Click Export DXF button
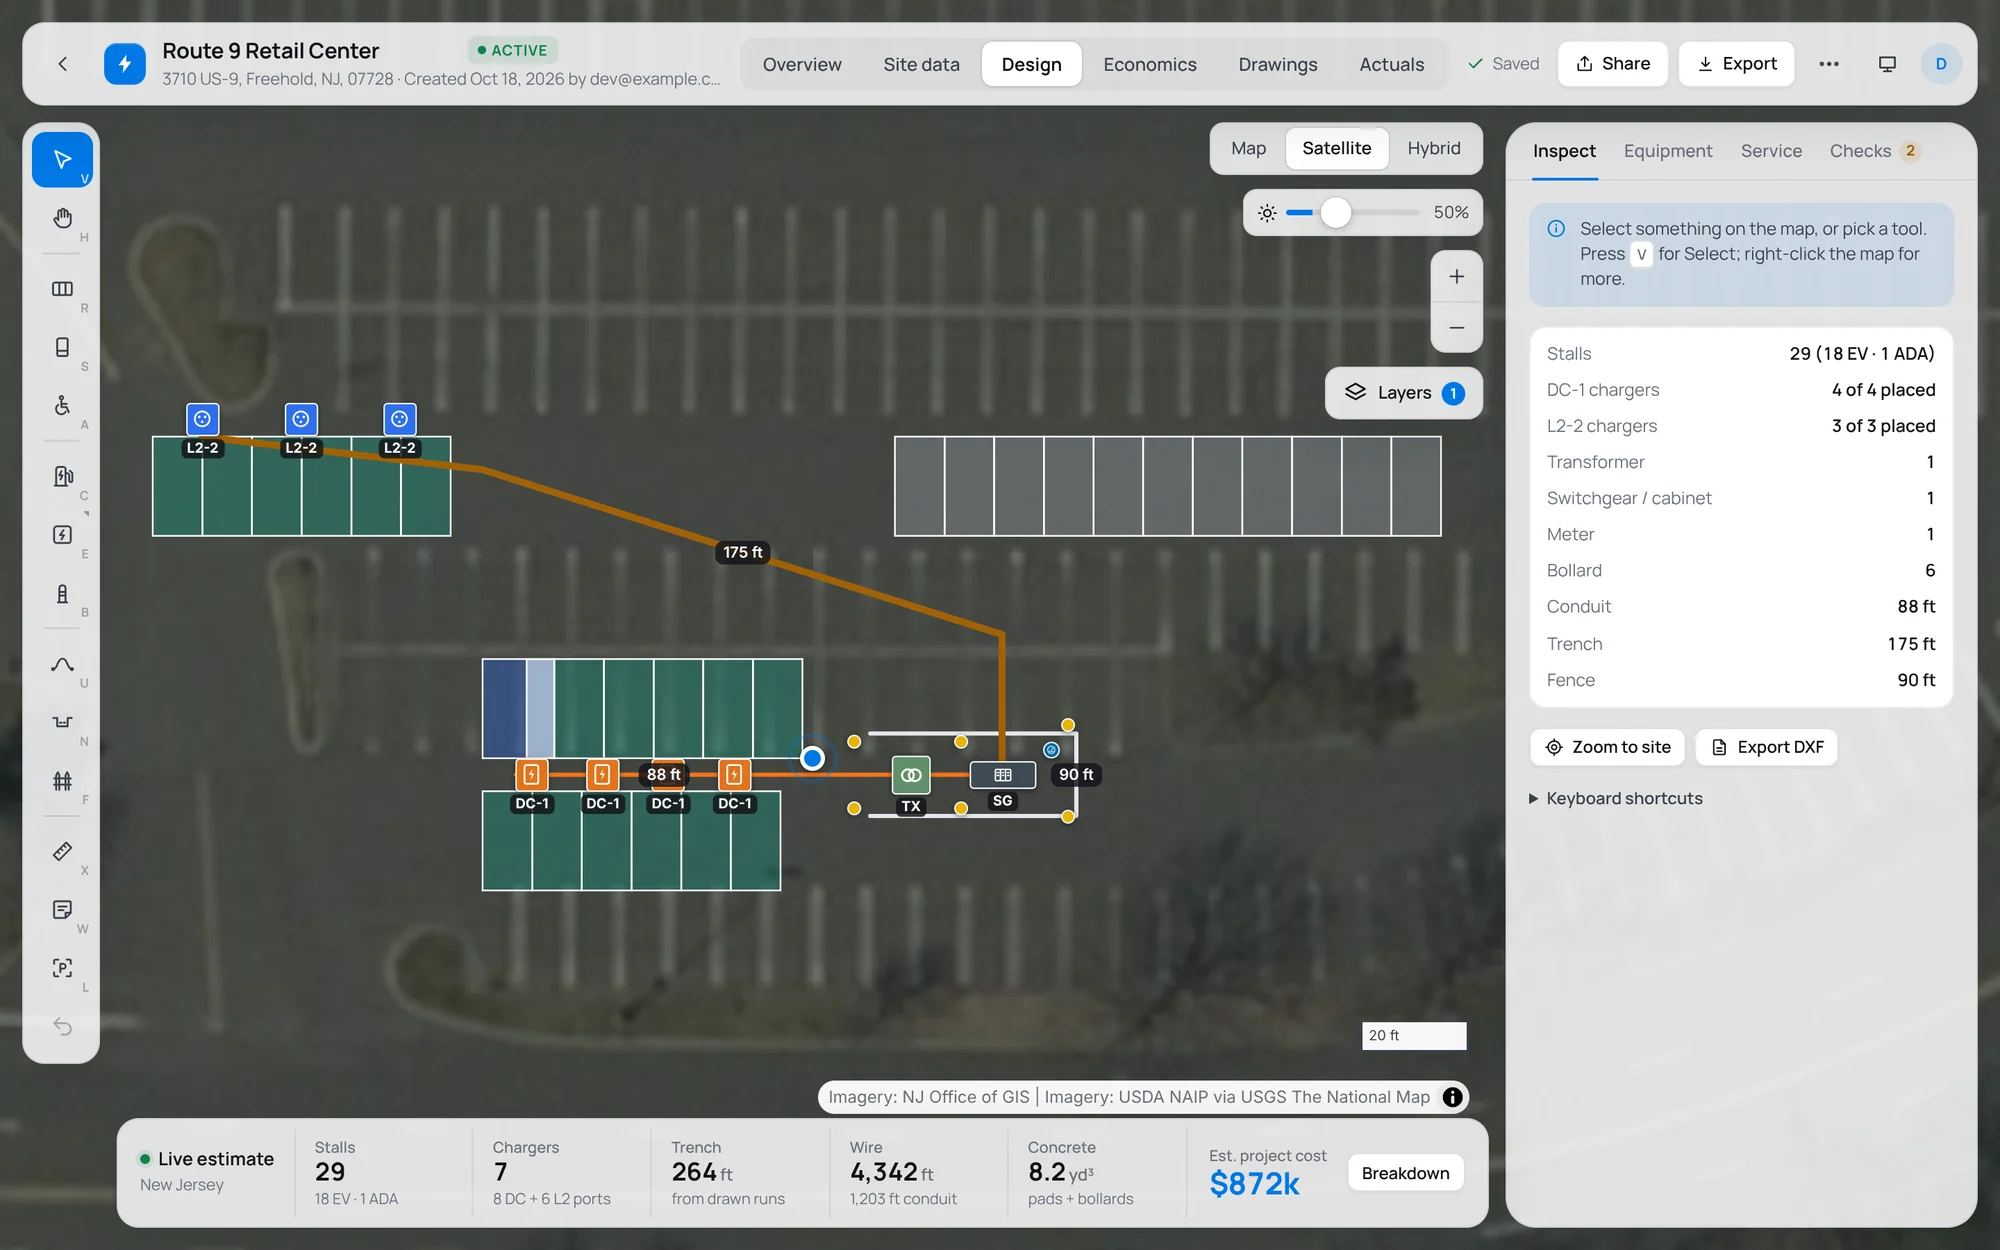2000x1250 pixels. pos(1766,747)
